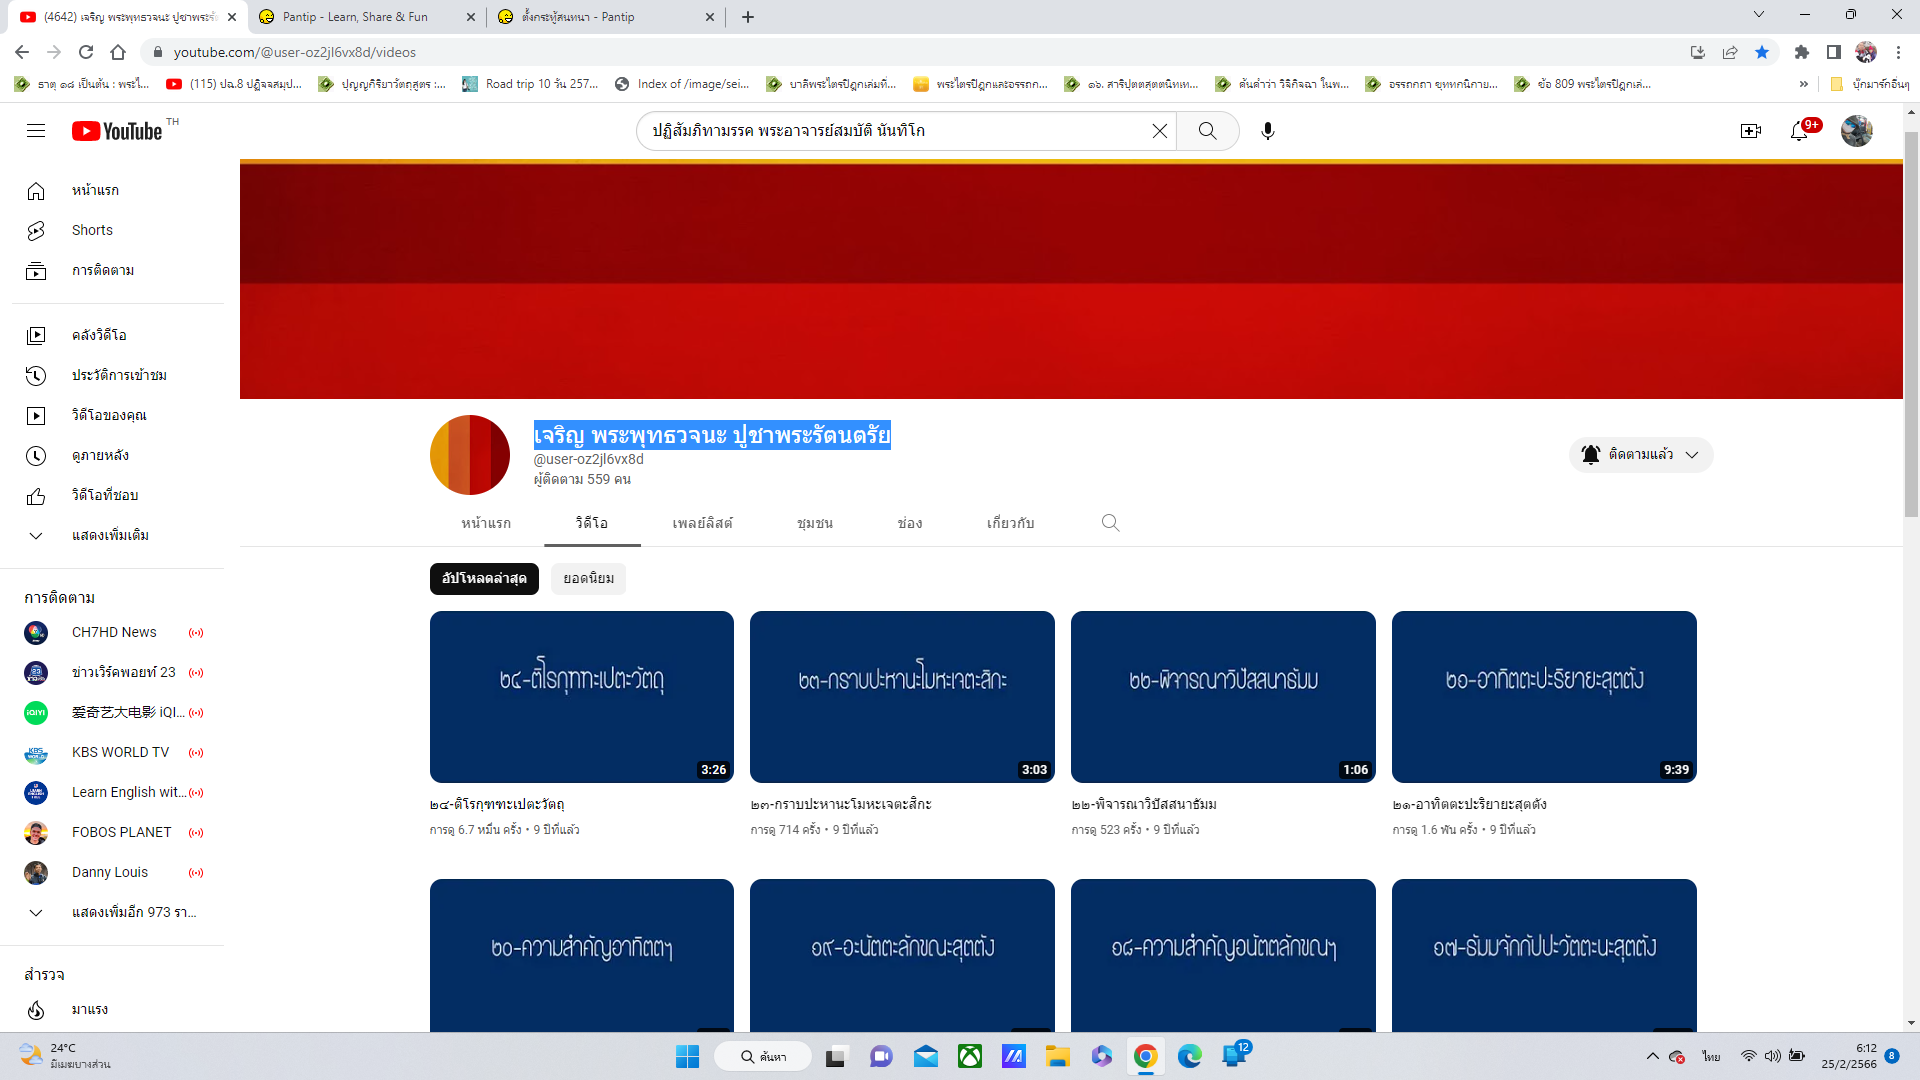Image resolution: width=1920 pixels, height=1080 pixels.
Task: Switch to the channel About tab
Action: click(1010, 523)
